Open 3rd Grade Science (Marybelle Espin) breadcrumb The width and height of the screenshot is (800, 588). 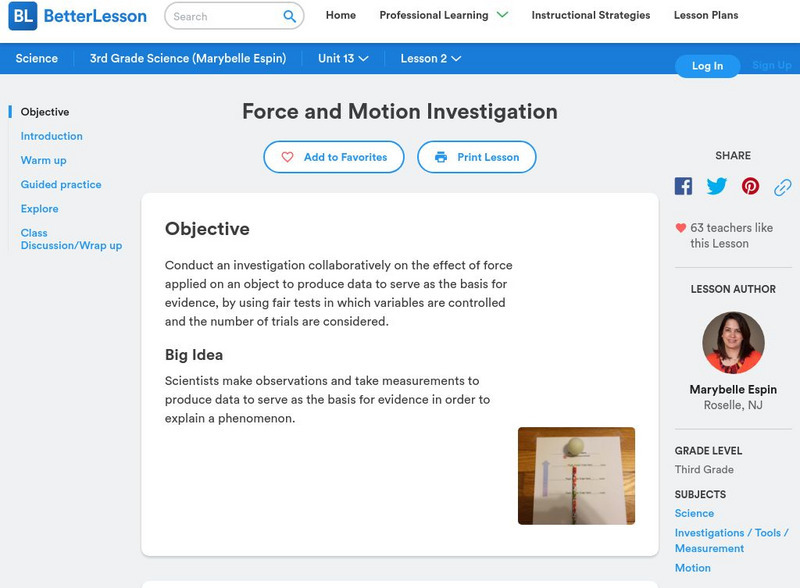tap(188, 58)
